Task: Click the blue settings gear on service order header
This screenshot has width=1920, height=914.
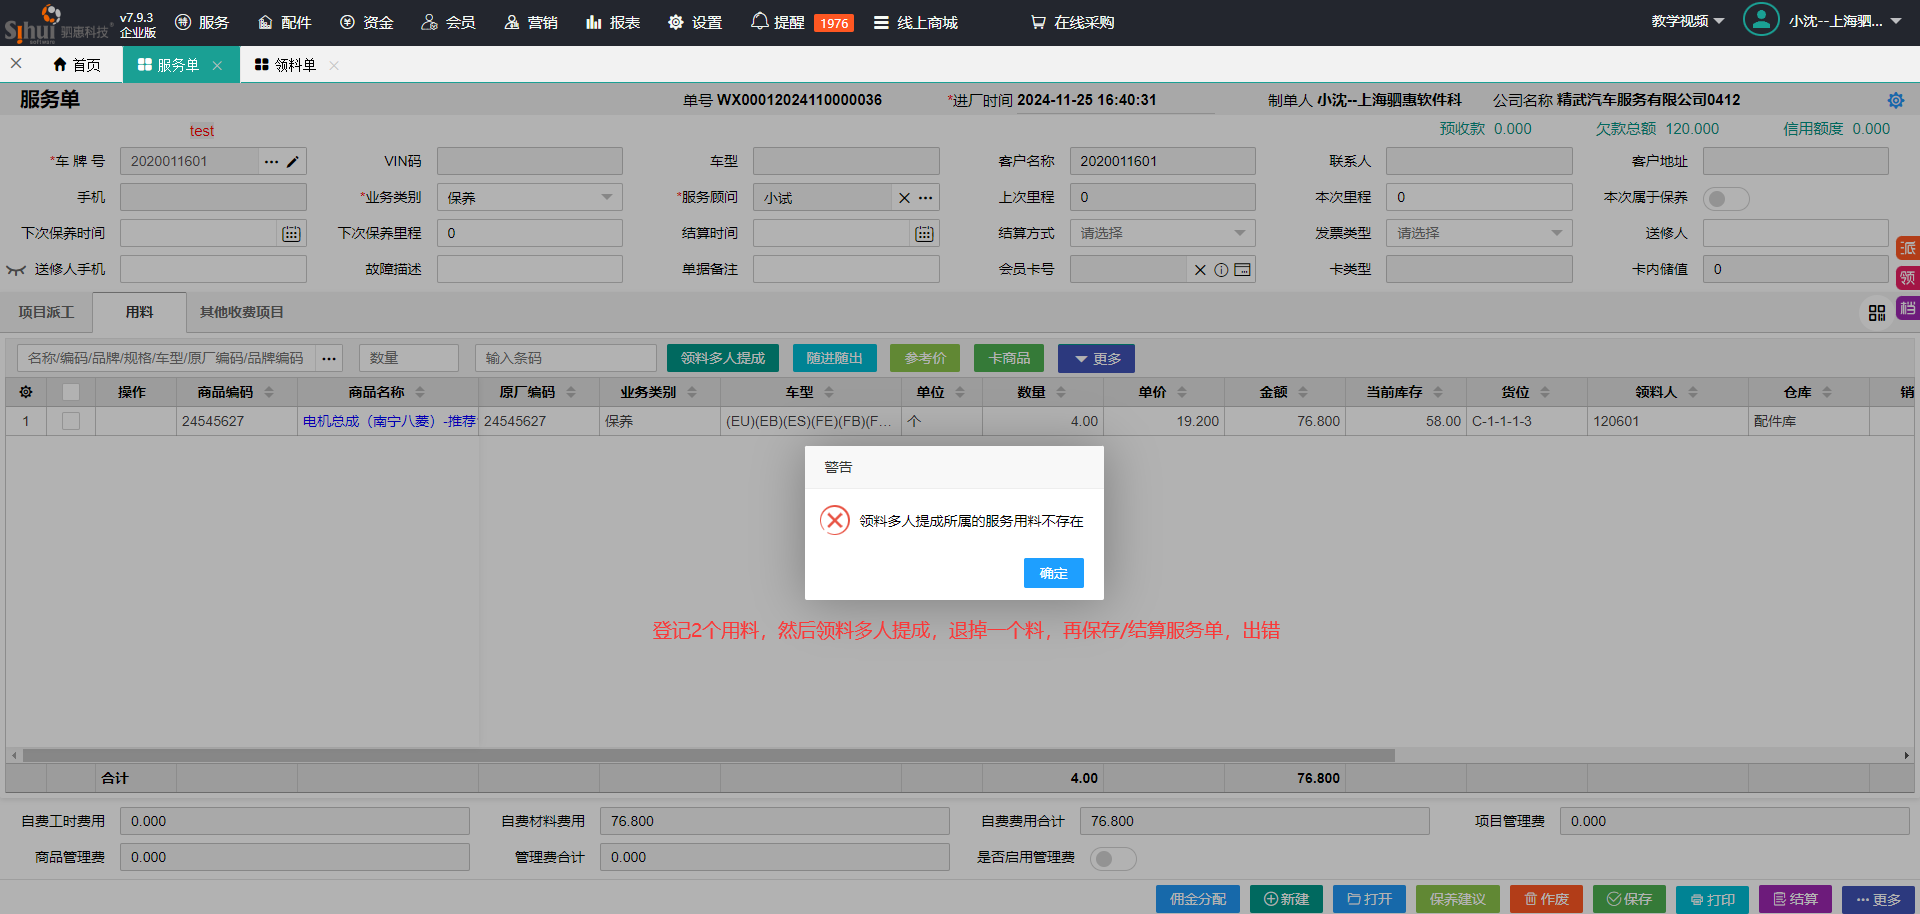Action: 1895,101
